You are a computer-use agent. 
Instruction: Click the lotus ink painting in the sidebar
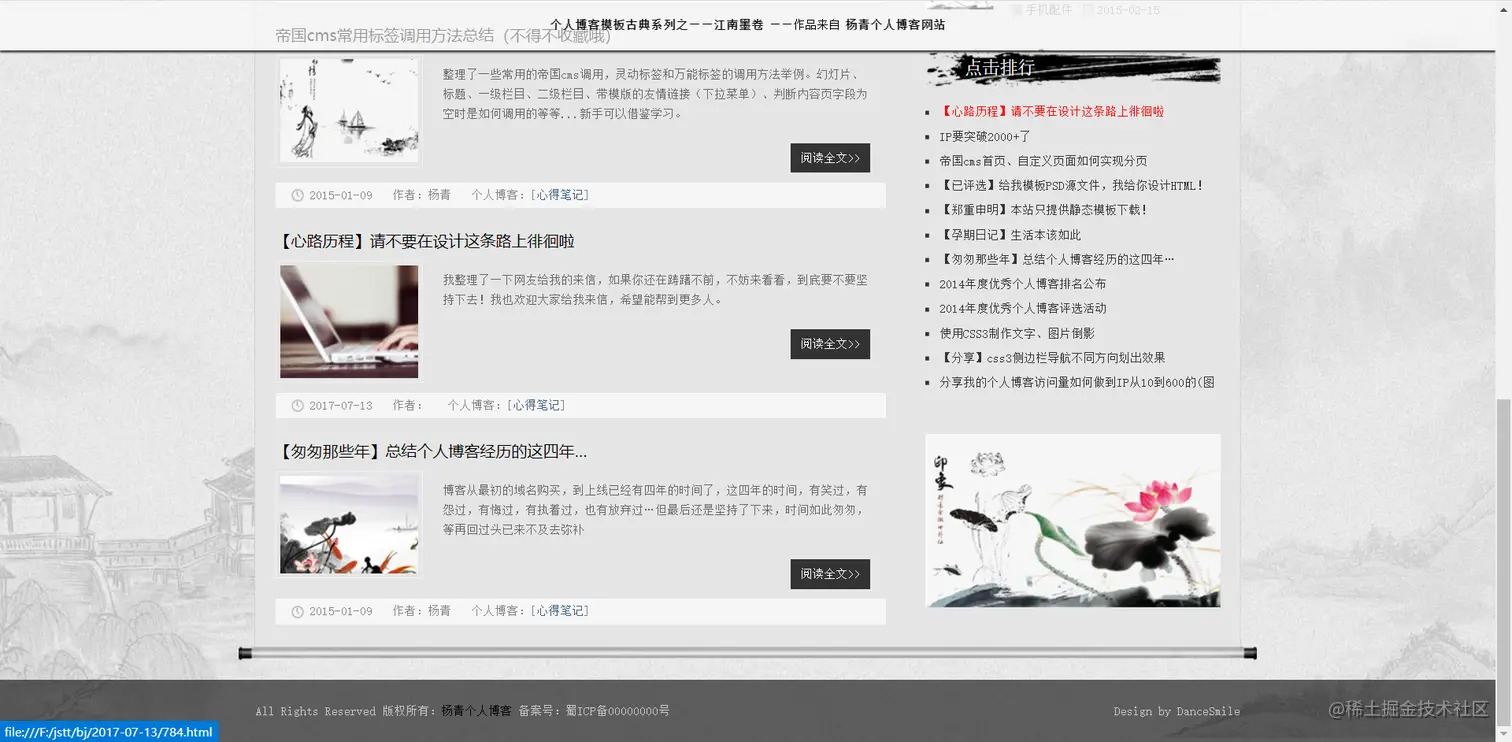(1071, 520)
